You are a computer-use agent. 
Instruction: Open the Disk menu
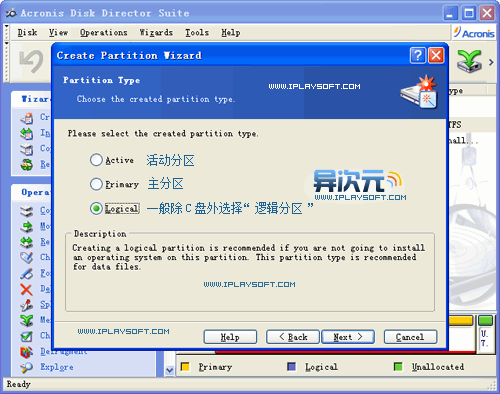(x=27, y=33)
